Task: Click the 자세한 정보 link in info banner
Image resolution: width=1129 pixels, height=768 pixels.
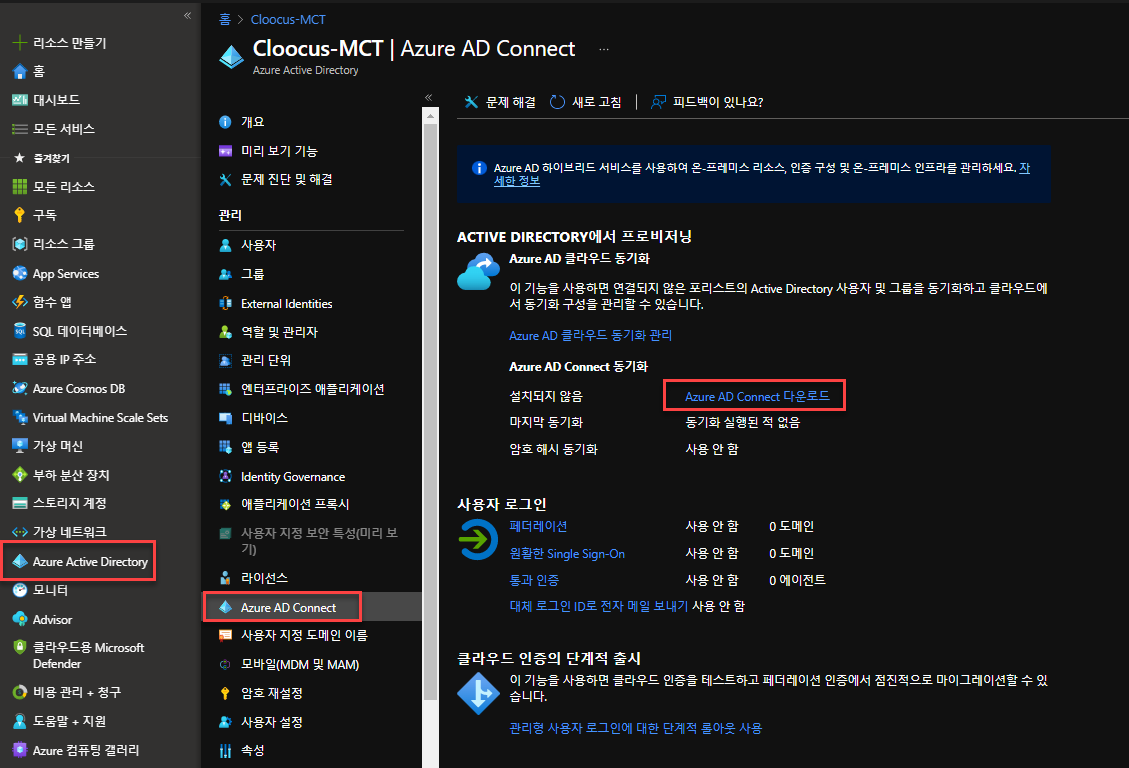Action: click(x=517, y=181)
